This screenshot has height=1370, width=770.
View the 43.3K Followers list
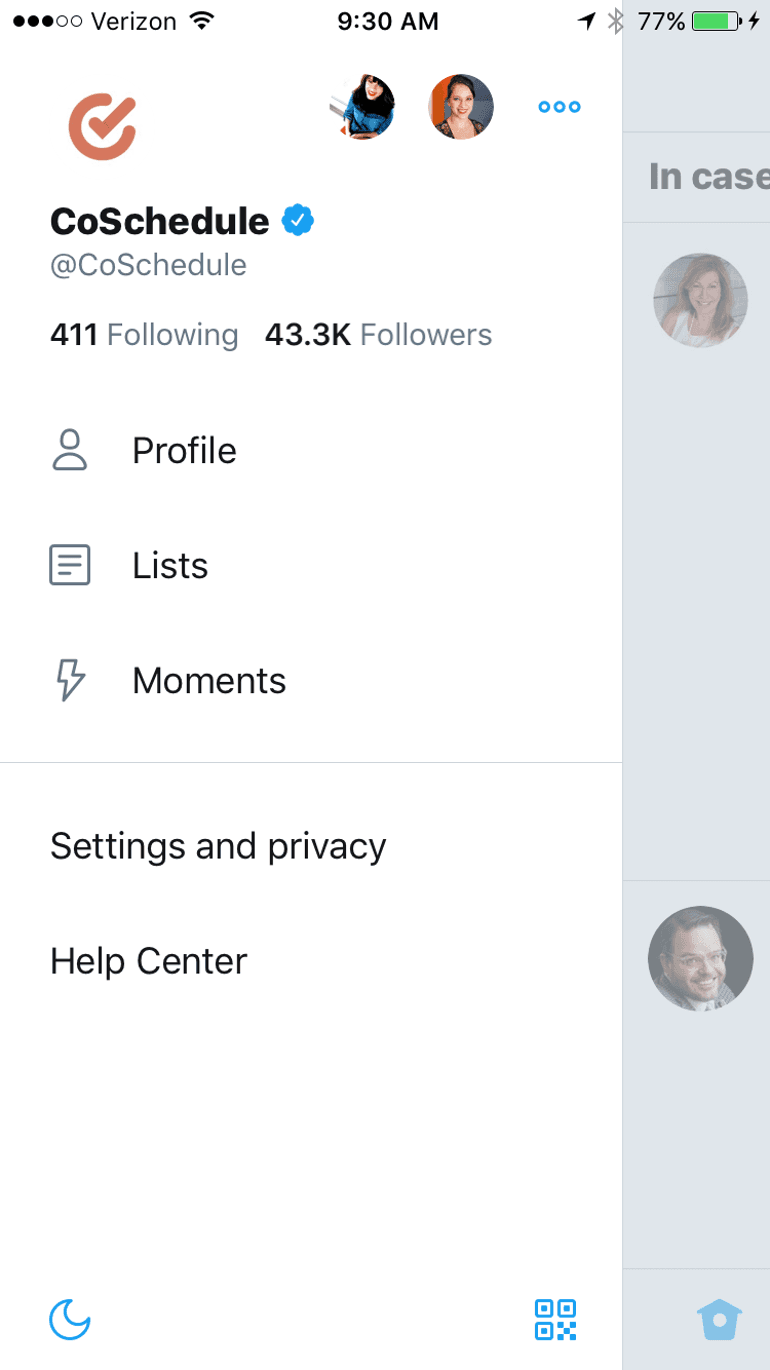(x=378, y=335)
